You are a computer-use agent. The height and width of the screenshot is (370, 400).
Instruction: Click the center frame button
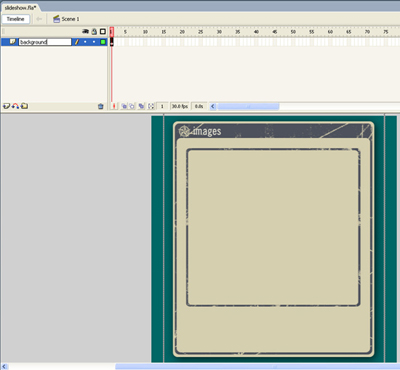pyautogui.click(x=114, y=106)
